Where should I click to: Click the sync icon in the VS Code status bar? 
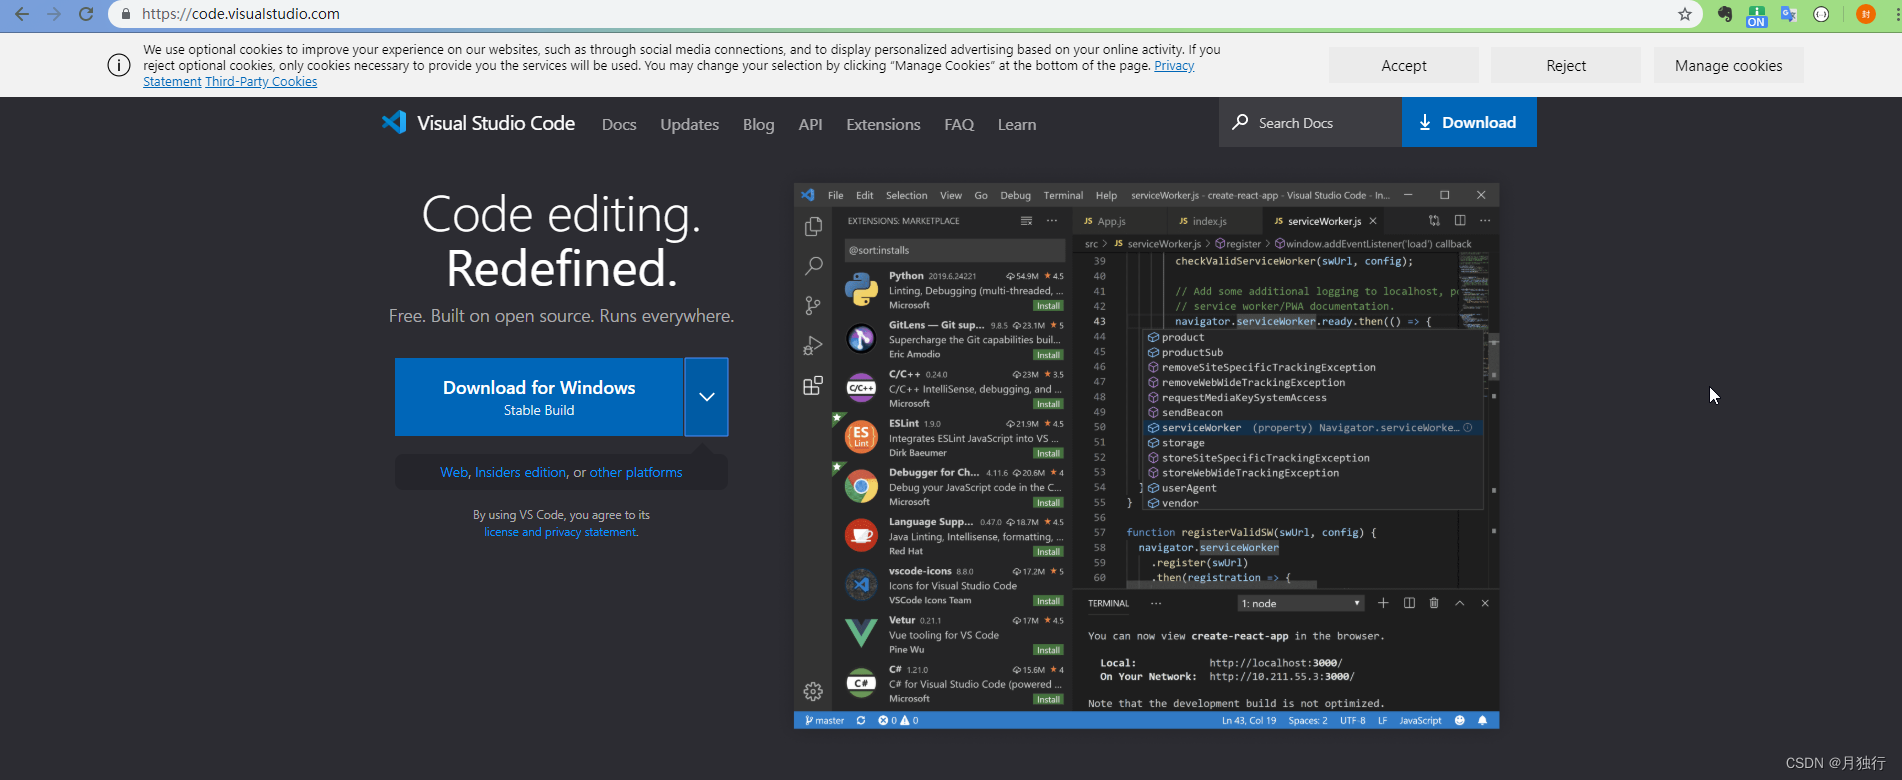[861, 720]
